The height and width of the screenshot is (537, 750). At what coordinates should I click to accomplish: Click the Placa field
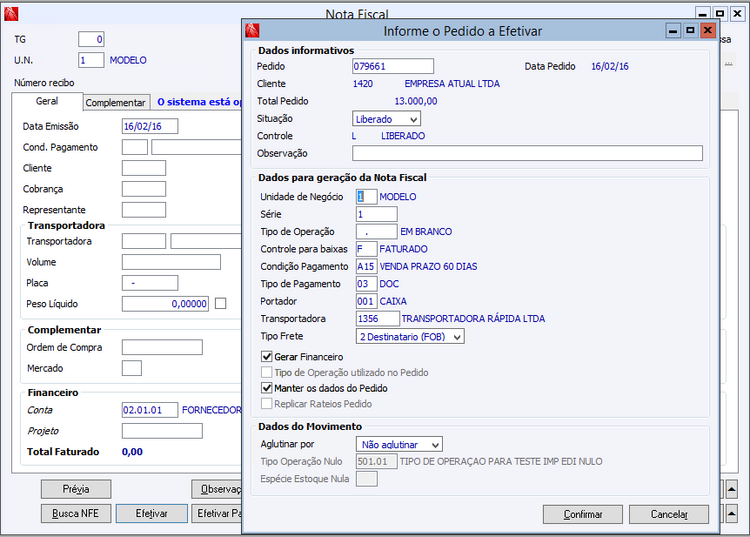click(150, 283)
